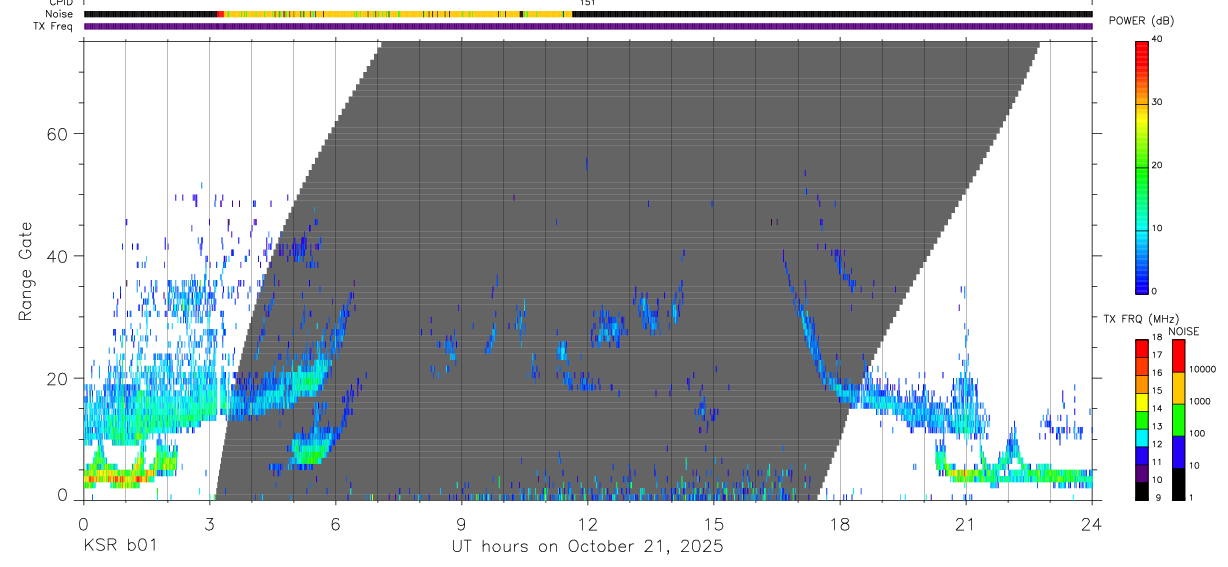This screenshot has height=567, width=1228.
Task: Click the 10 label on POWER scale
Action: (1156, 229)
